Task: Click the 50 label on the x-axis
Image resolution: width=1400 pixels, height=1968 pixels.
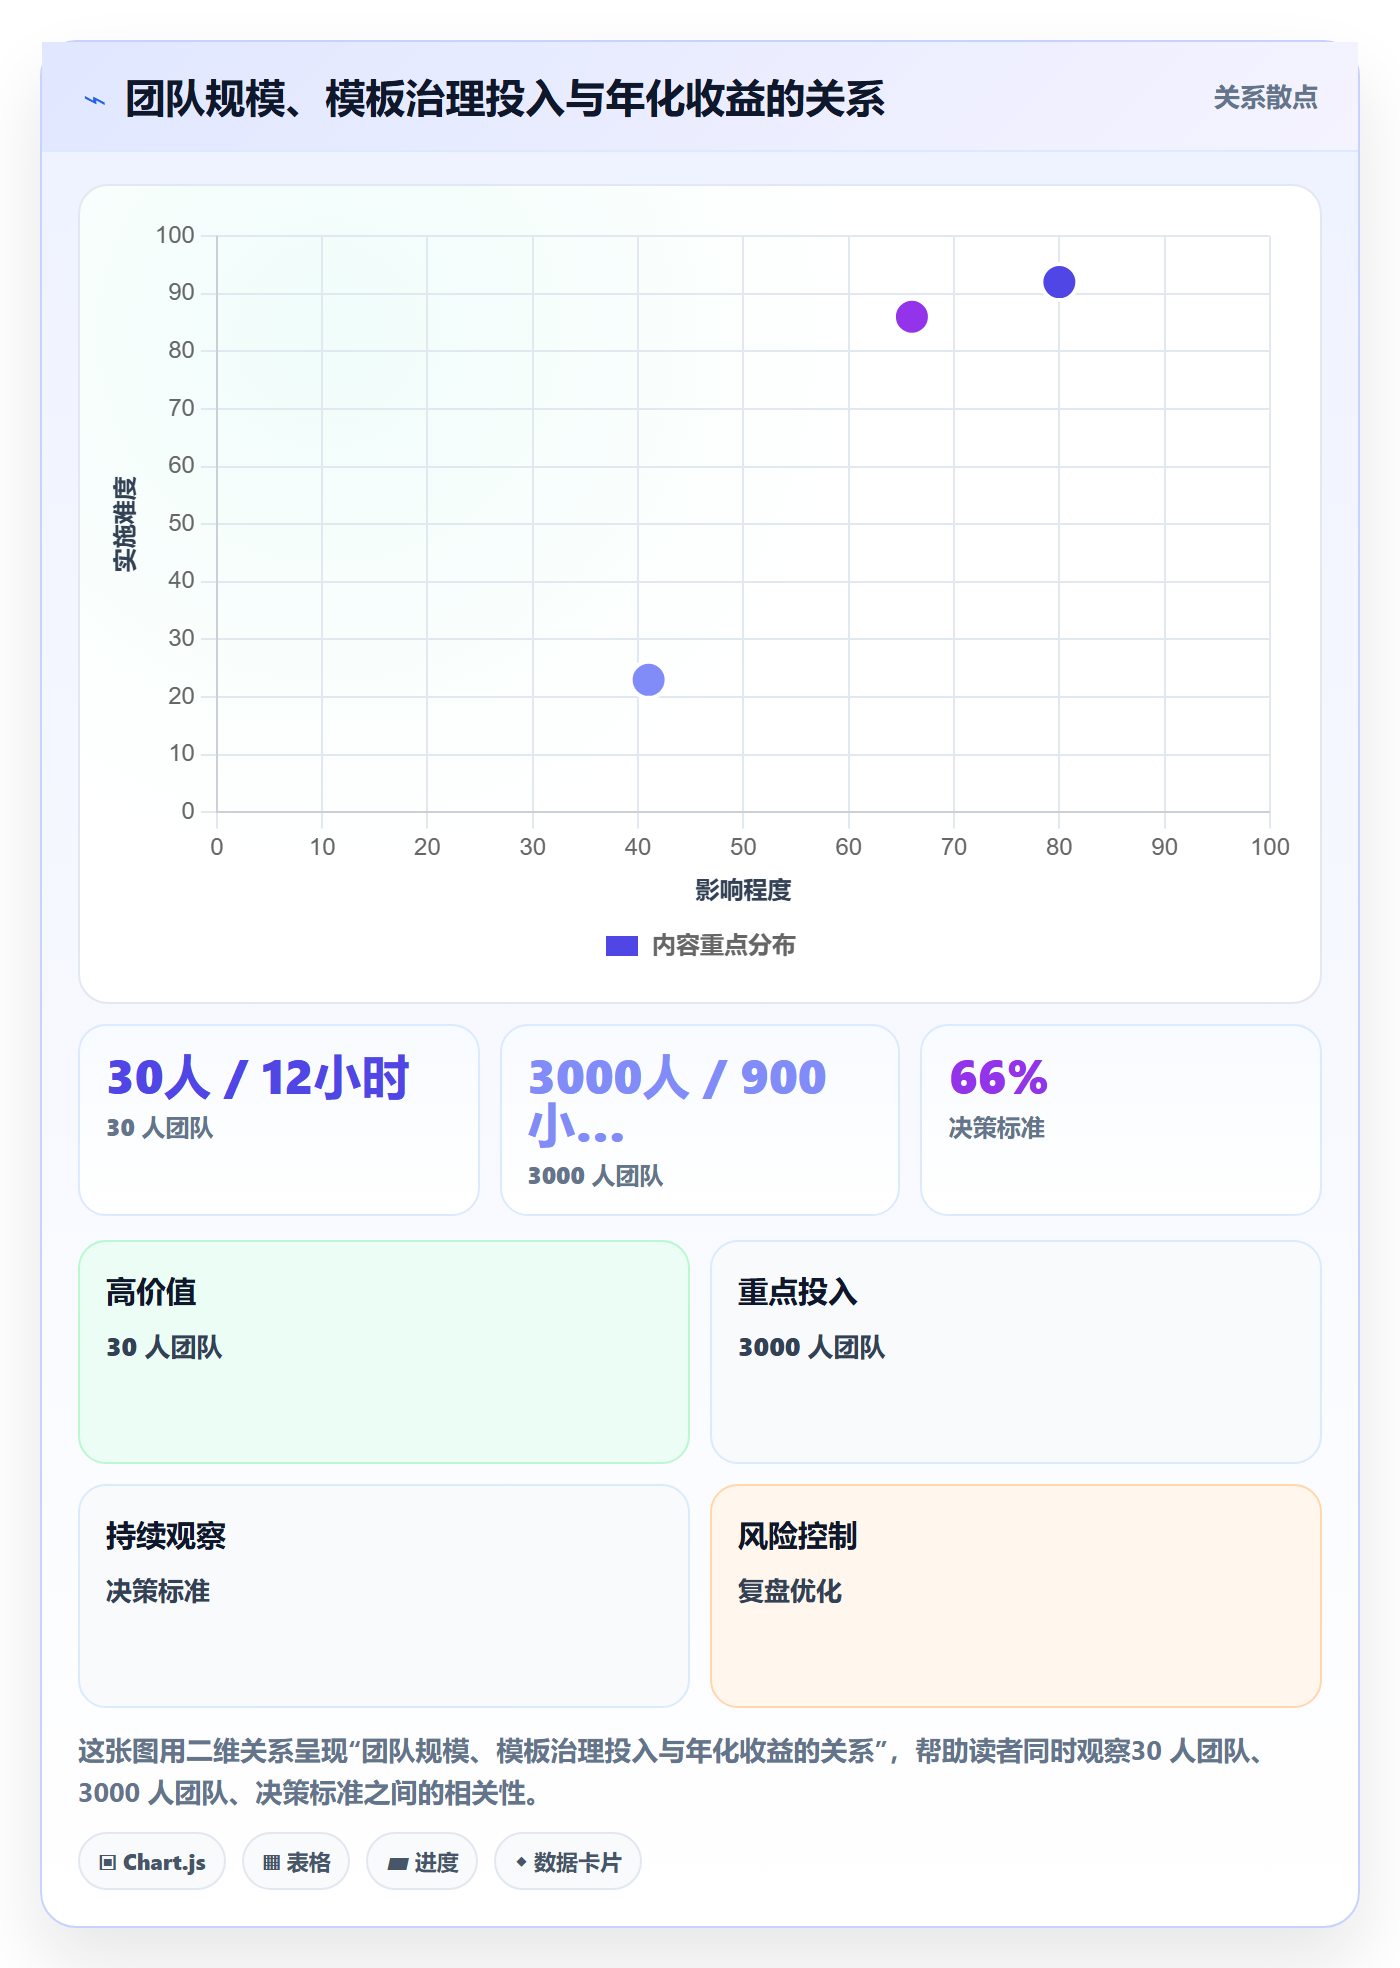Action: click(743, 847)
